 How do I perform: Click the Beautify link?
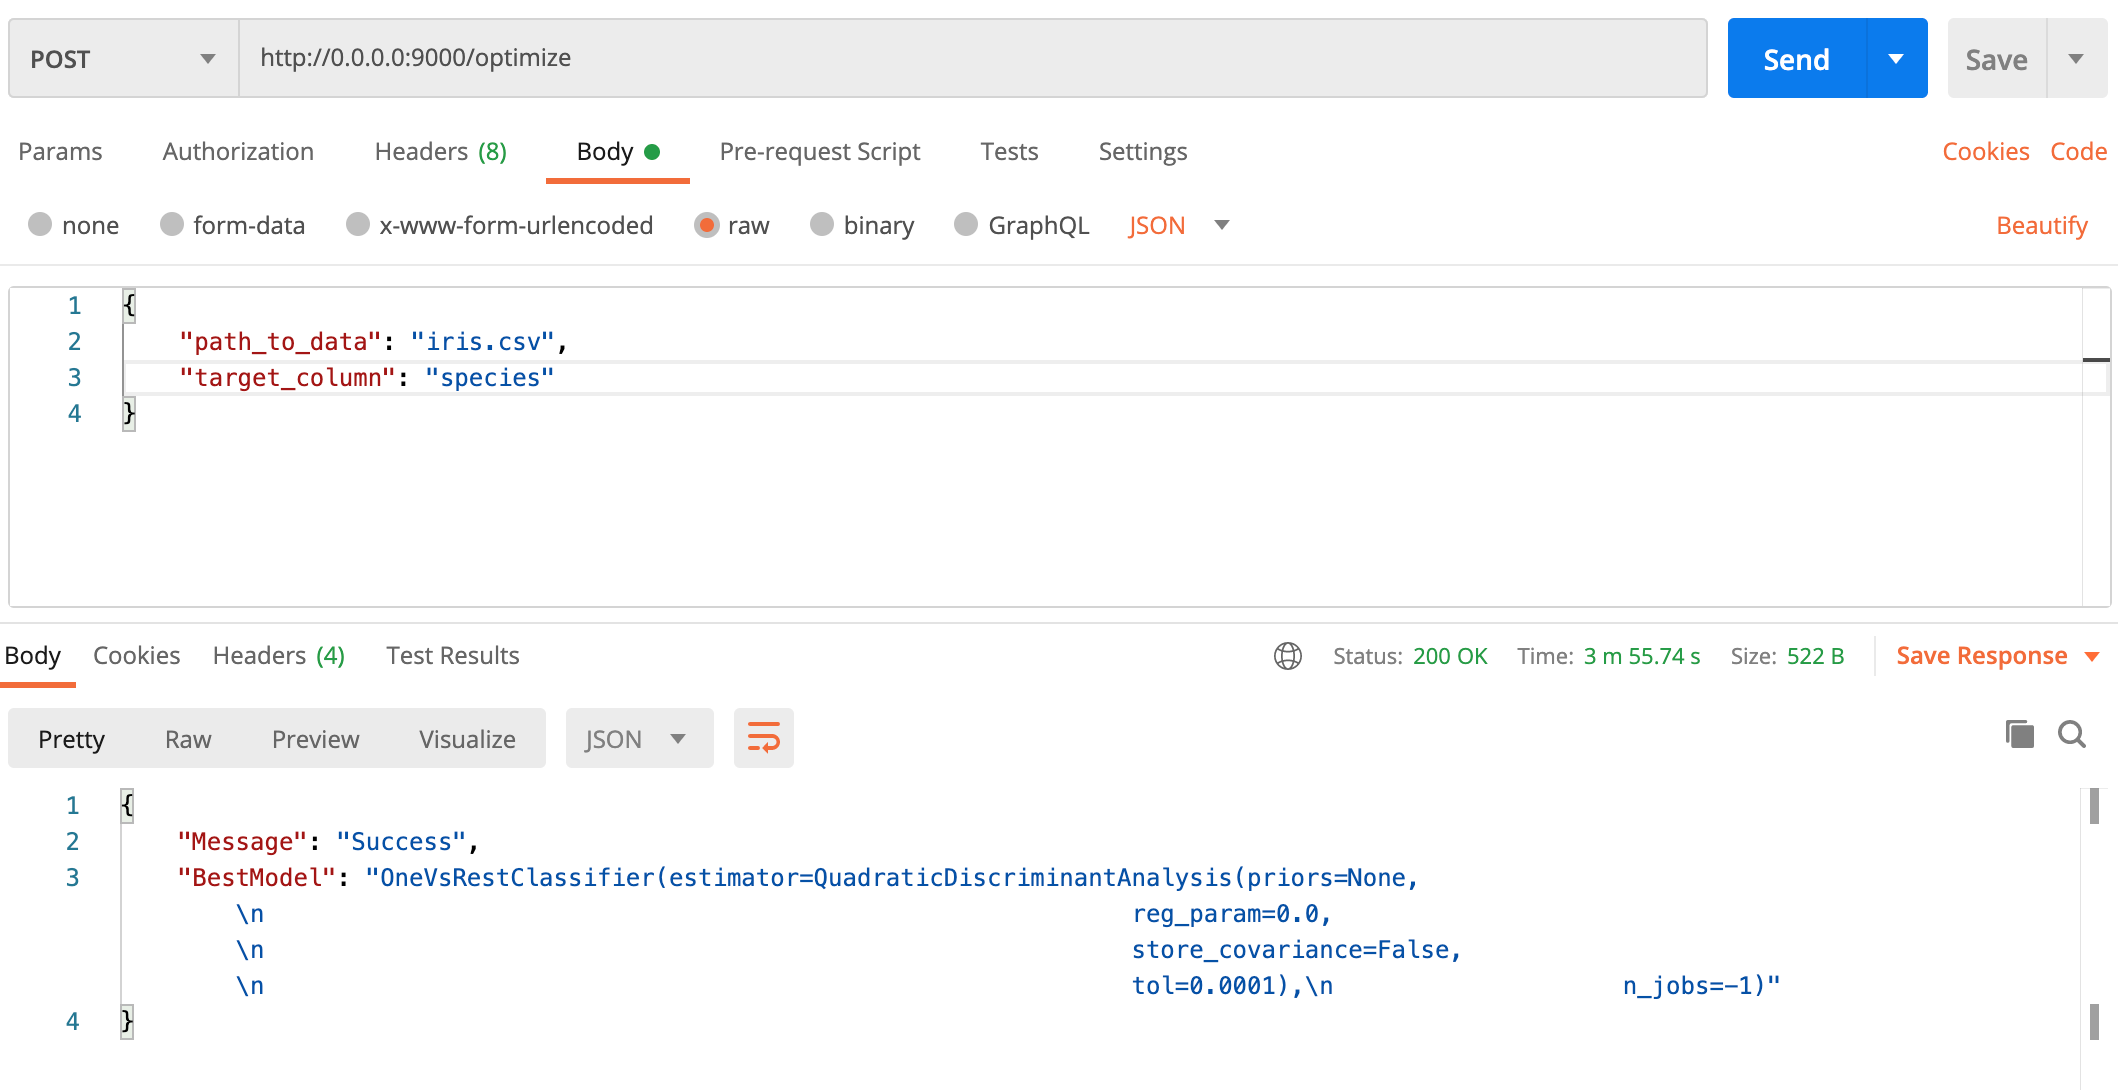point(2041,226)
